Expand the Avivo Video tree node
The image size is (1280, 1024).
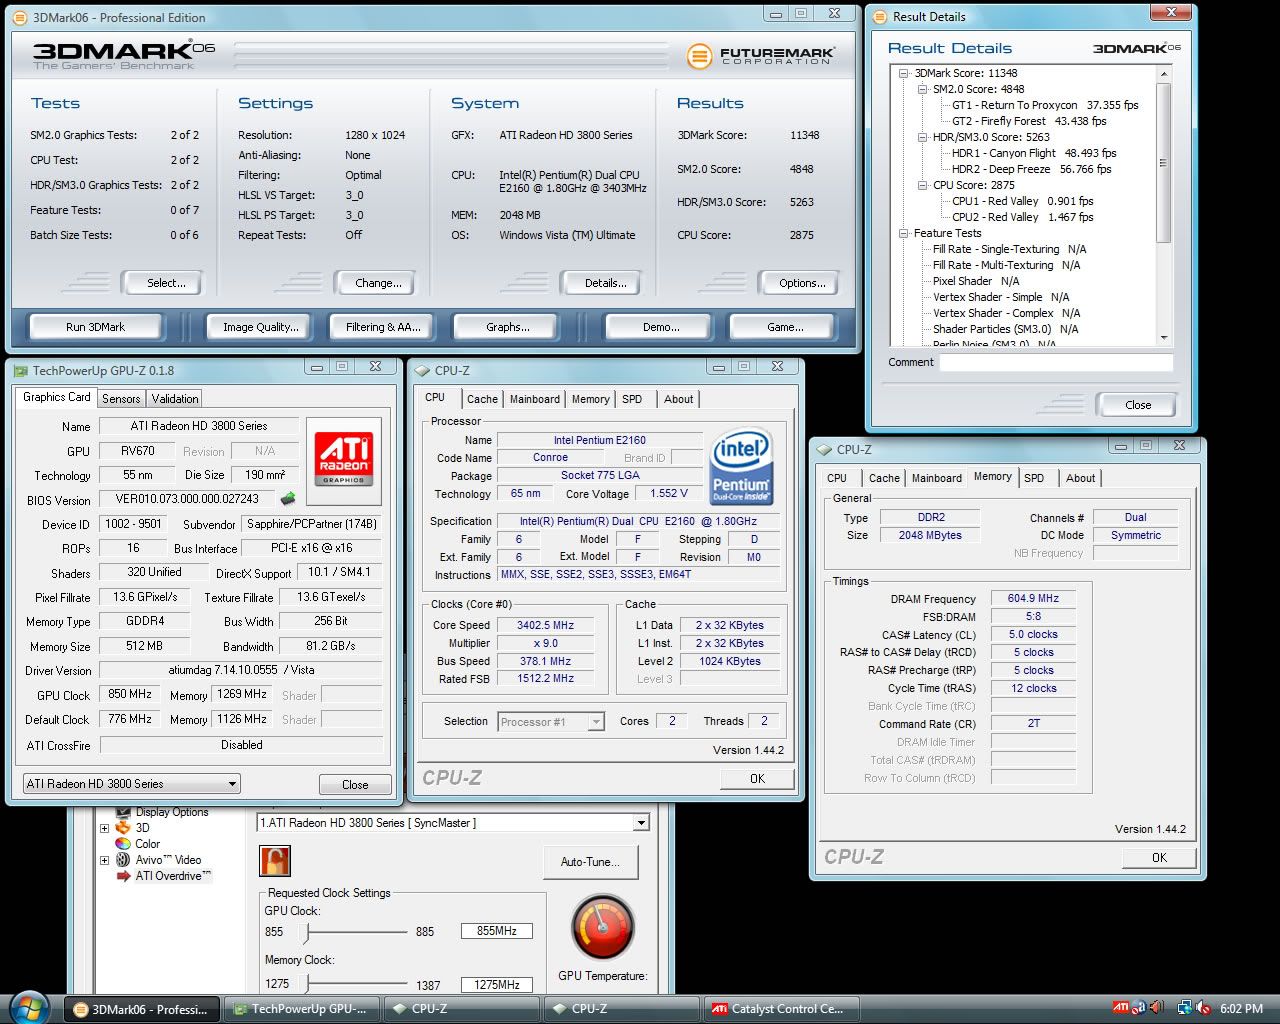tap(104, 860)
